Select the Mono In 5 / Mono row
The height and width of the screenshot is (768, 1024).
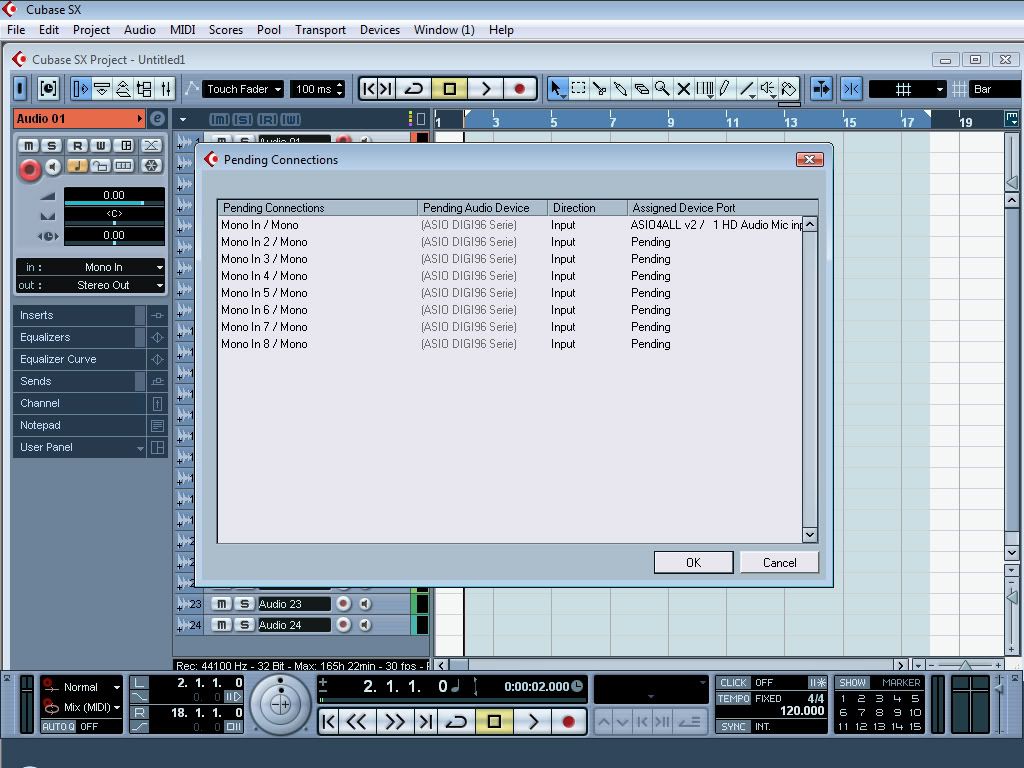coord(509,293)
